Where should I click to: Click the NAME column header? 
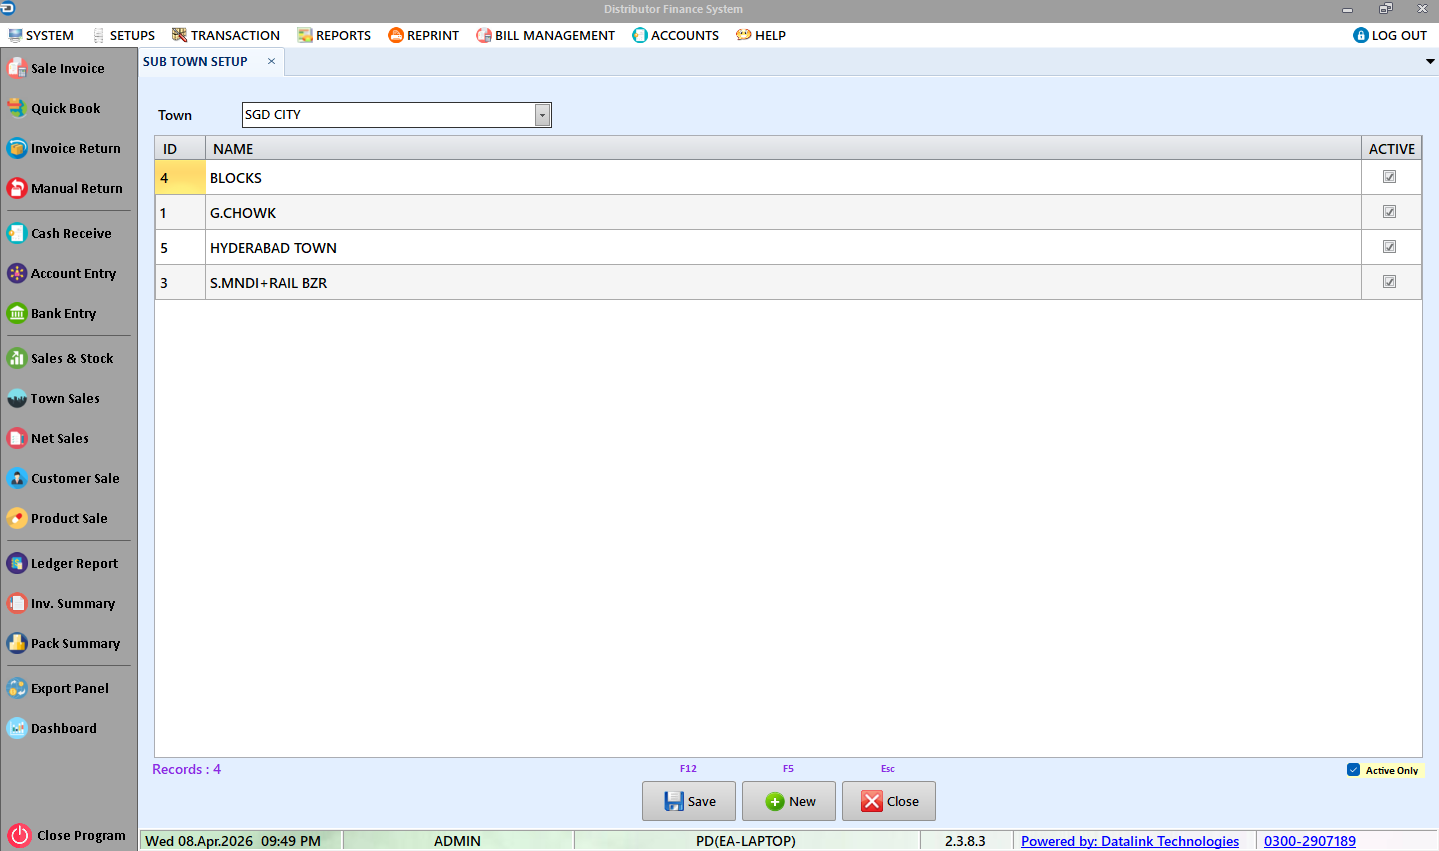point(783,148)
